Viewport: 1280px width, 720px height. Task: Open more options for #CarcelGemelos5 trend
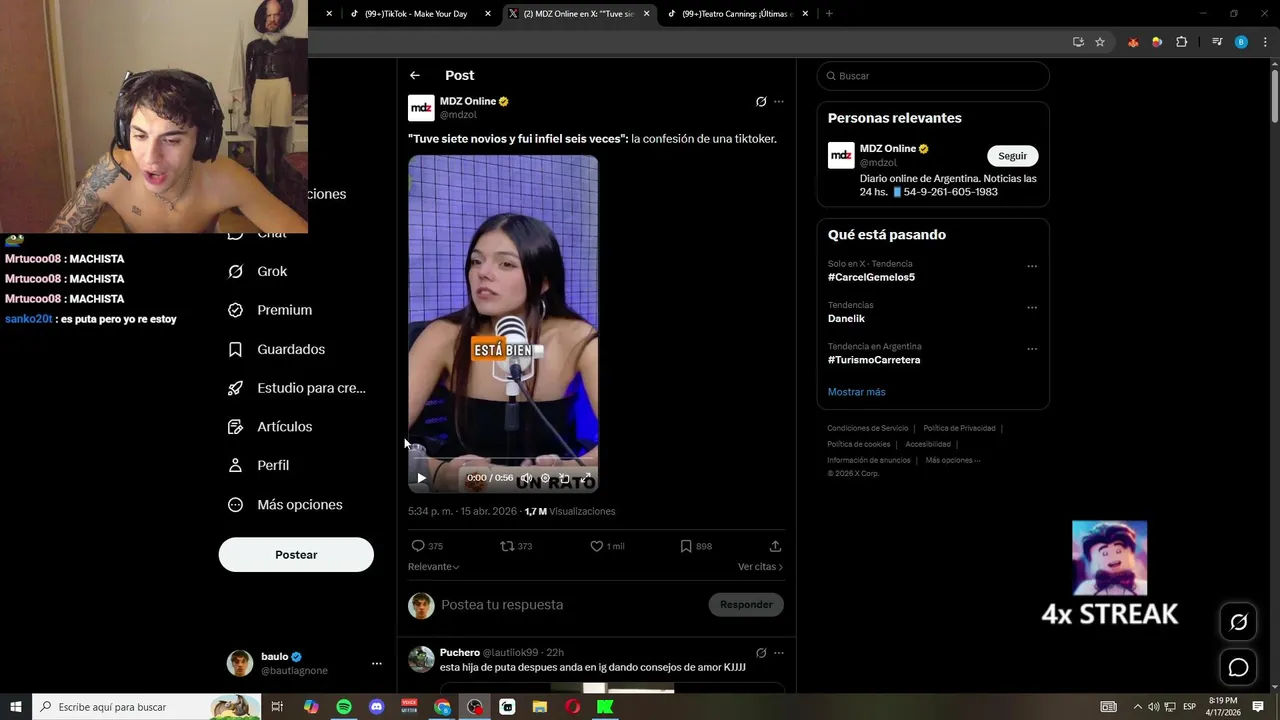1032,266
